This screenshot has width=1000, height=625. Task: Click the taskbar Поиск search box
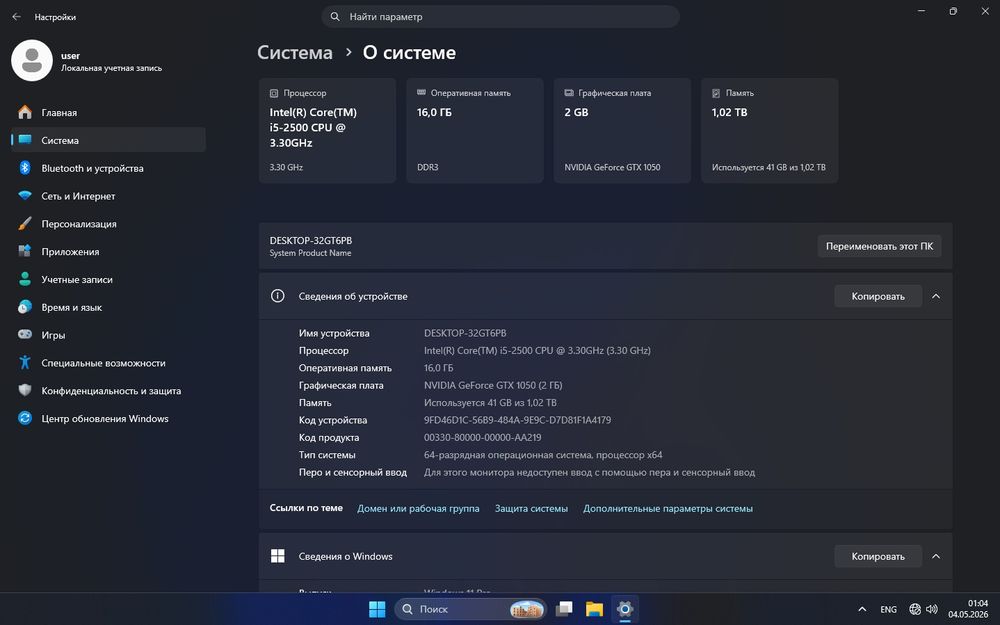471,609
